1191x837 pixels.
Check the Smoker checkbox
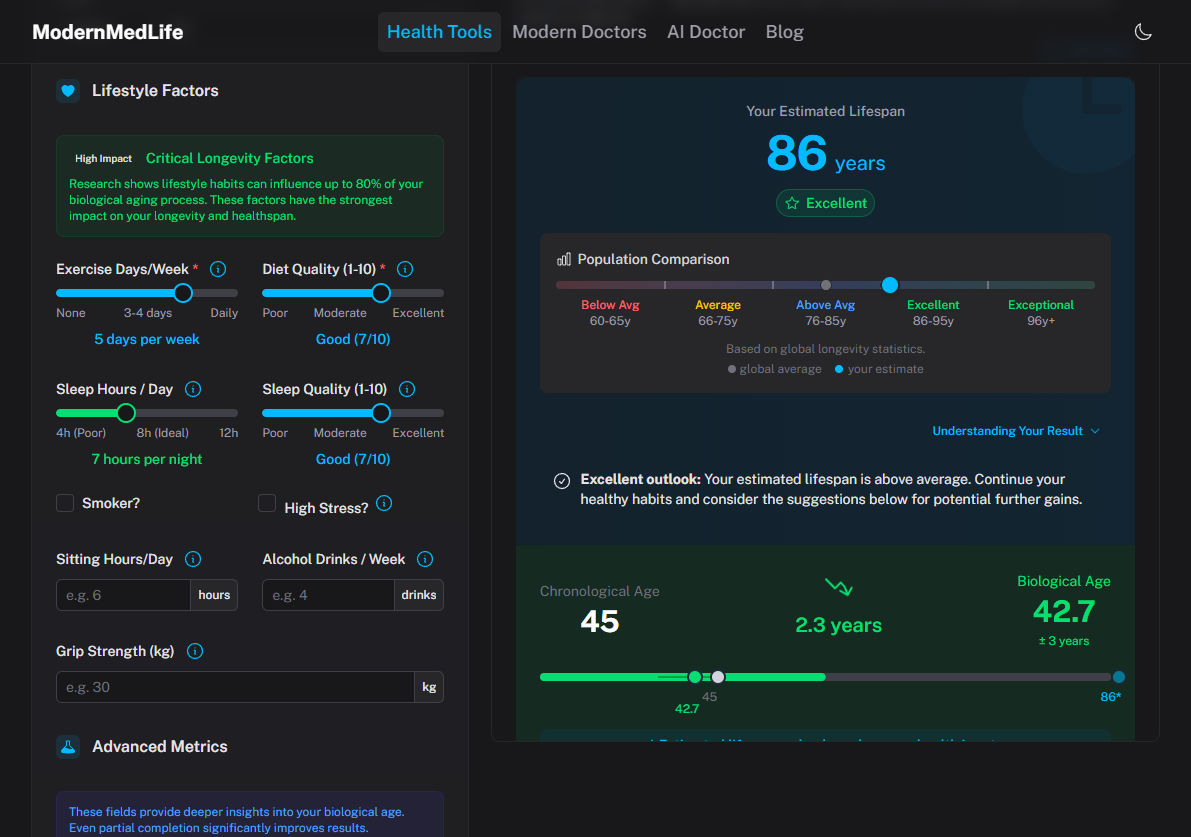tap(65, 503)
